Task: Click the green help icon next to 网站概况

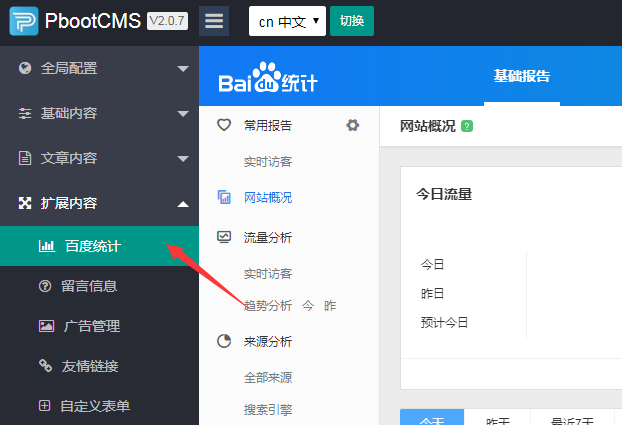Action: click(468, 126)
